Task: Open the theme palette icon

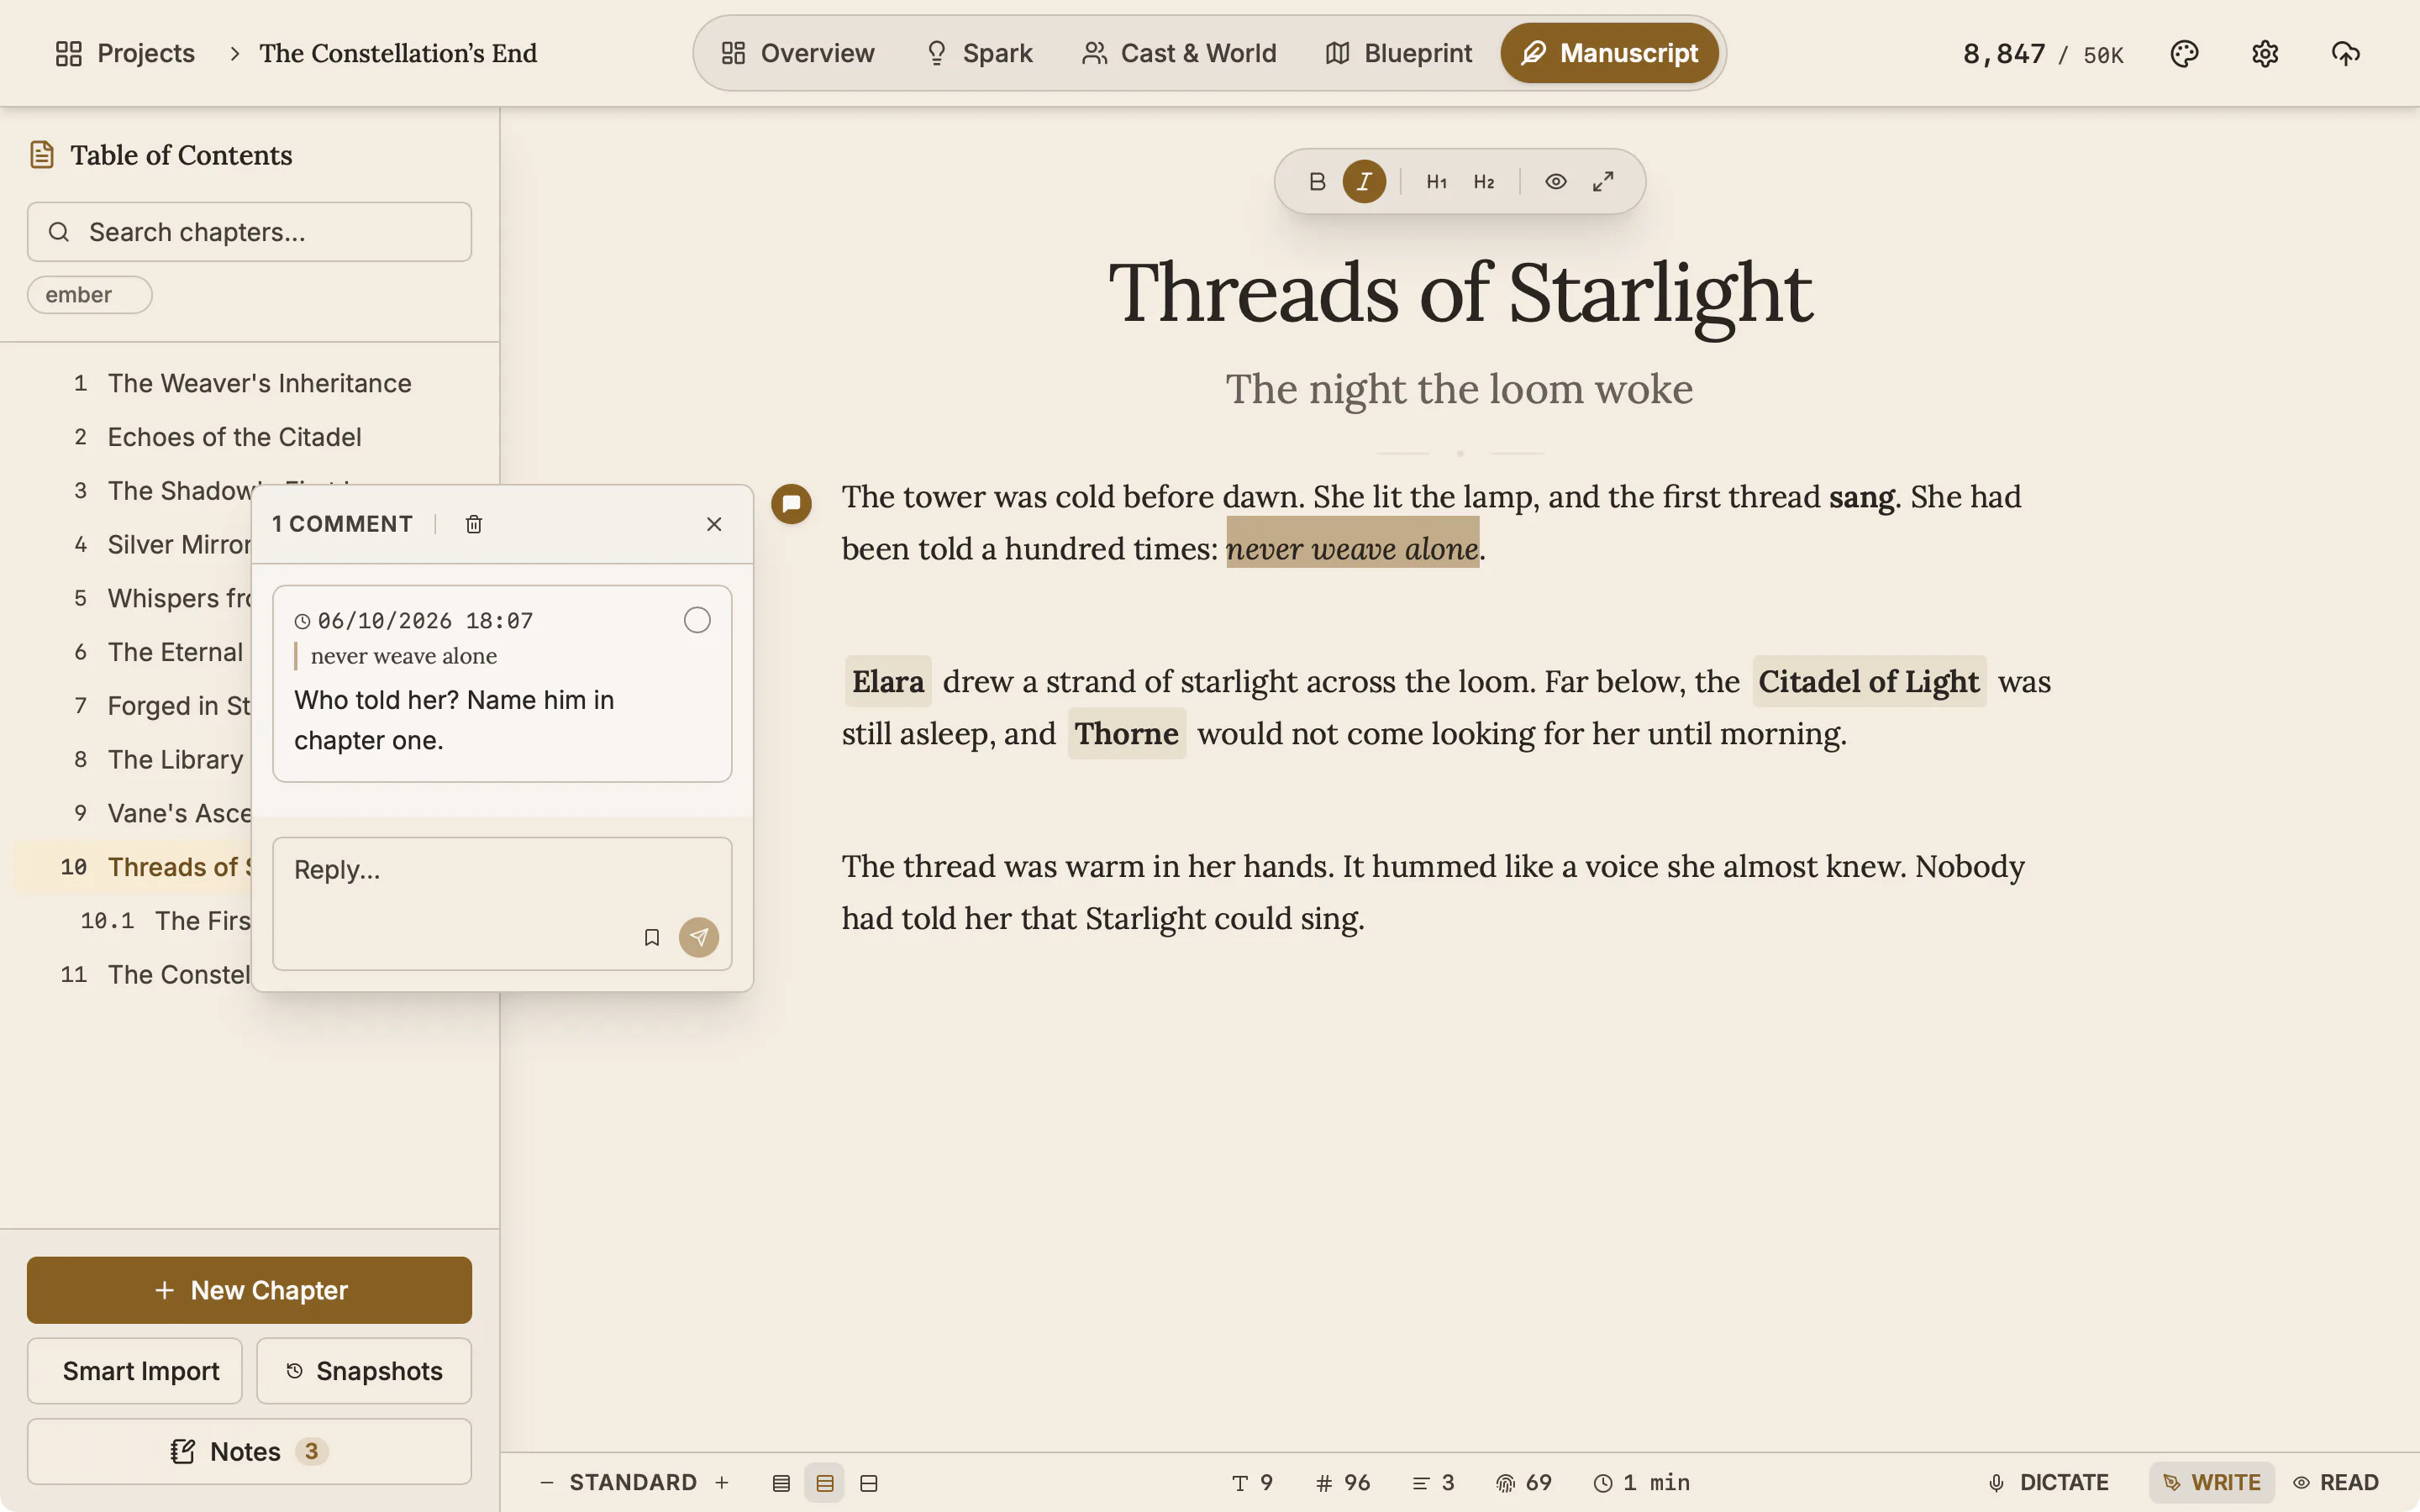Action: (2184, 53)
